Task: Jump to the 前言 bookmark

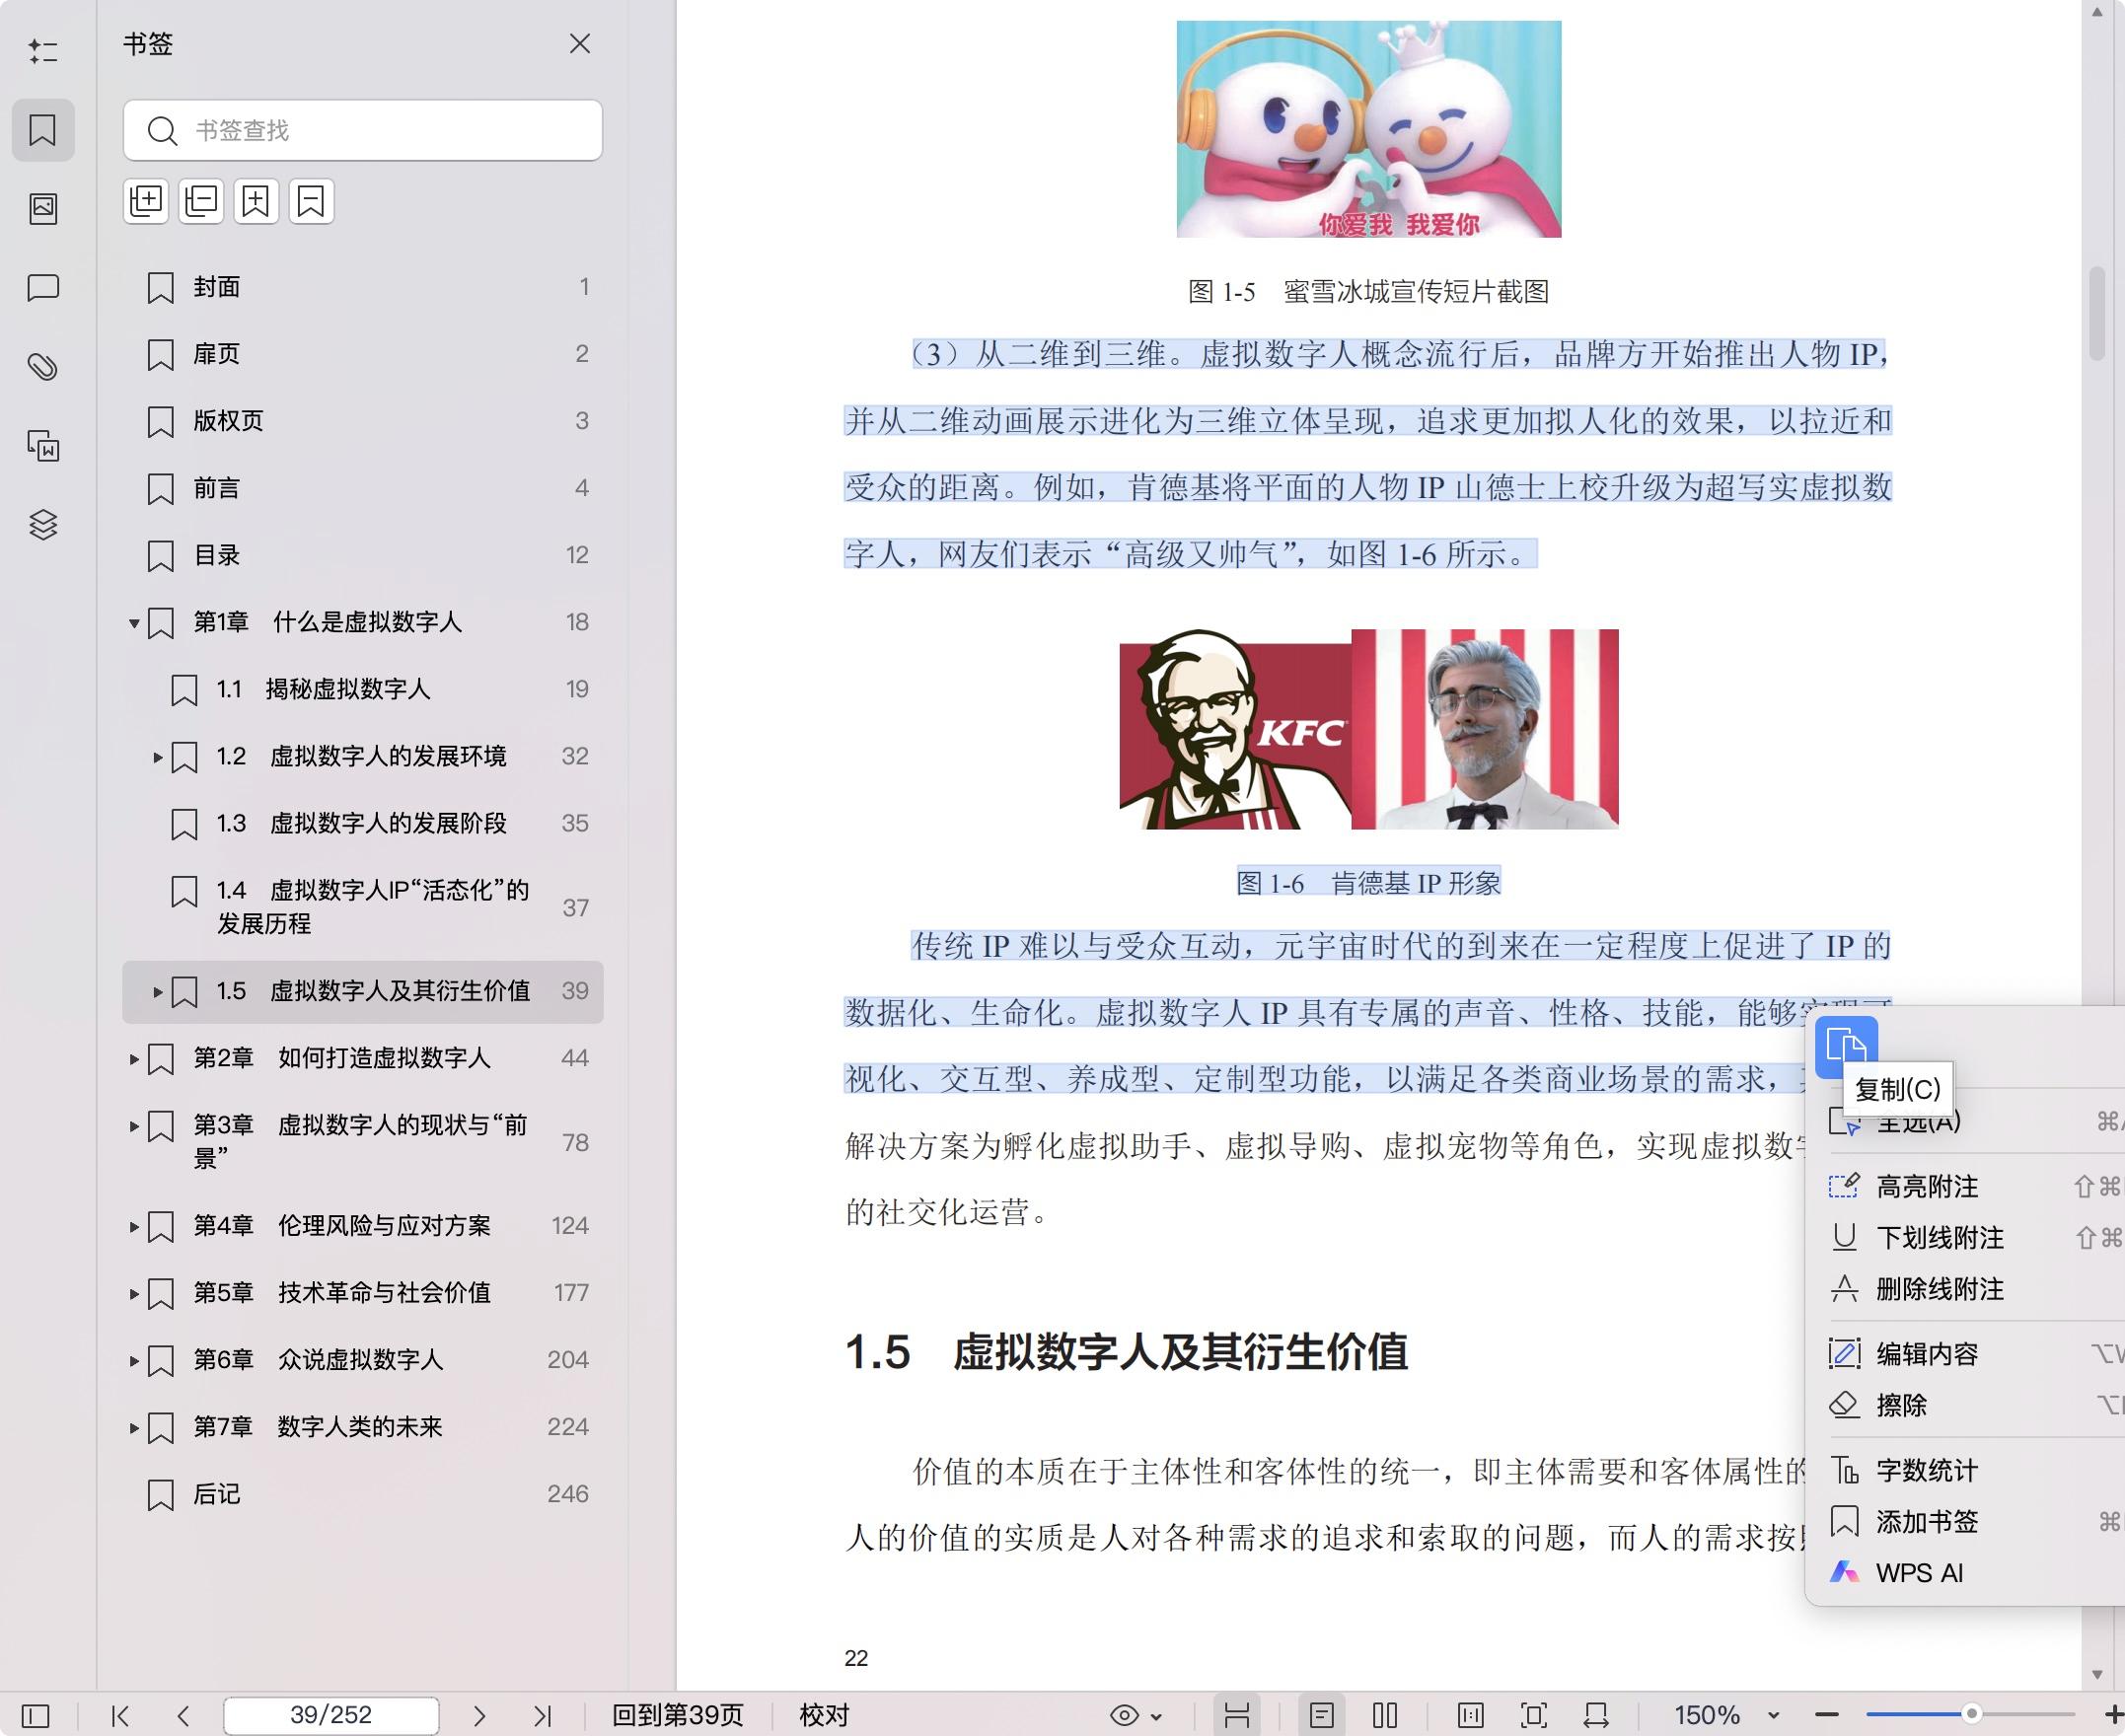Action: coord(362,488)
